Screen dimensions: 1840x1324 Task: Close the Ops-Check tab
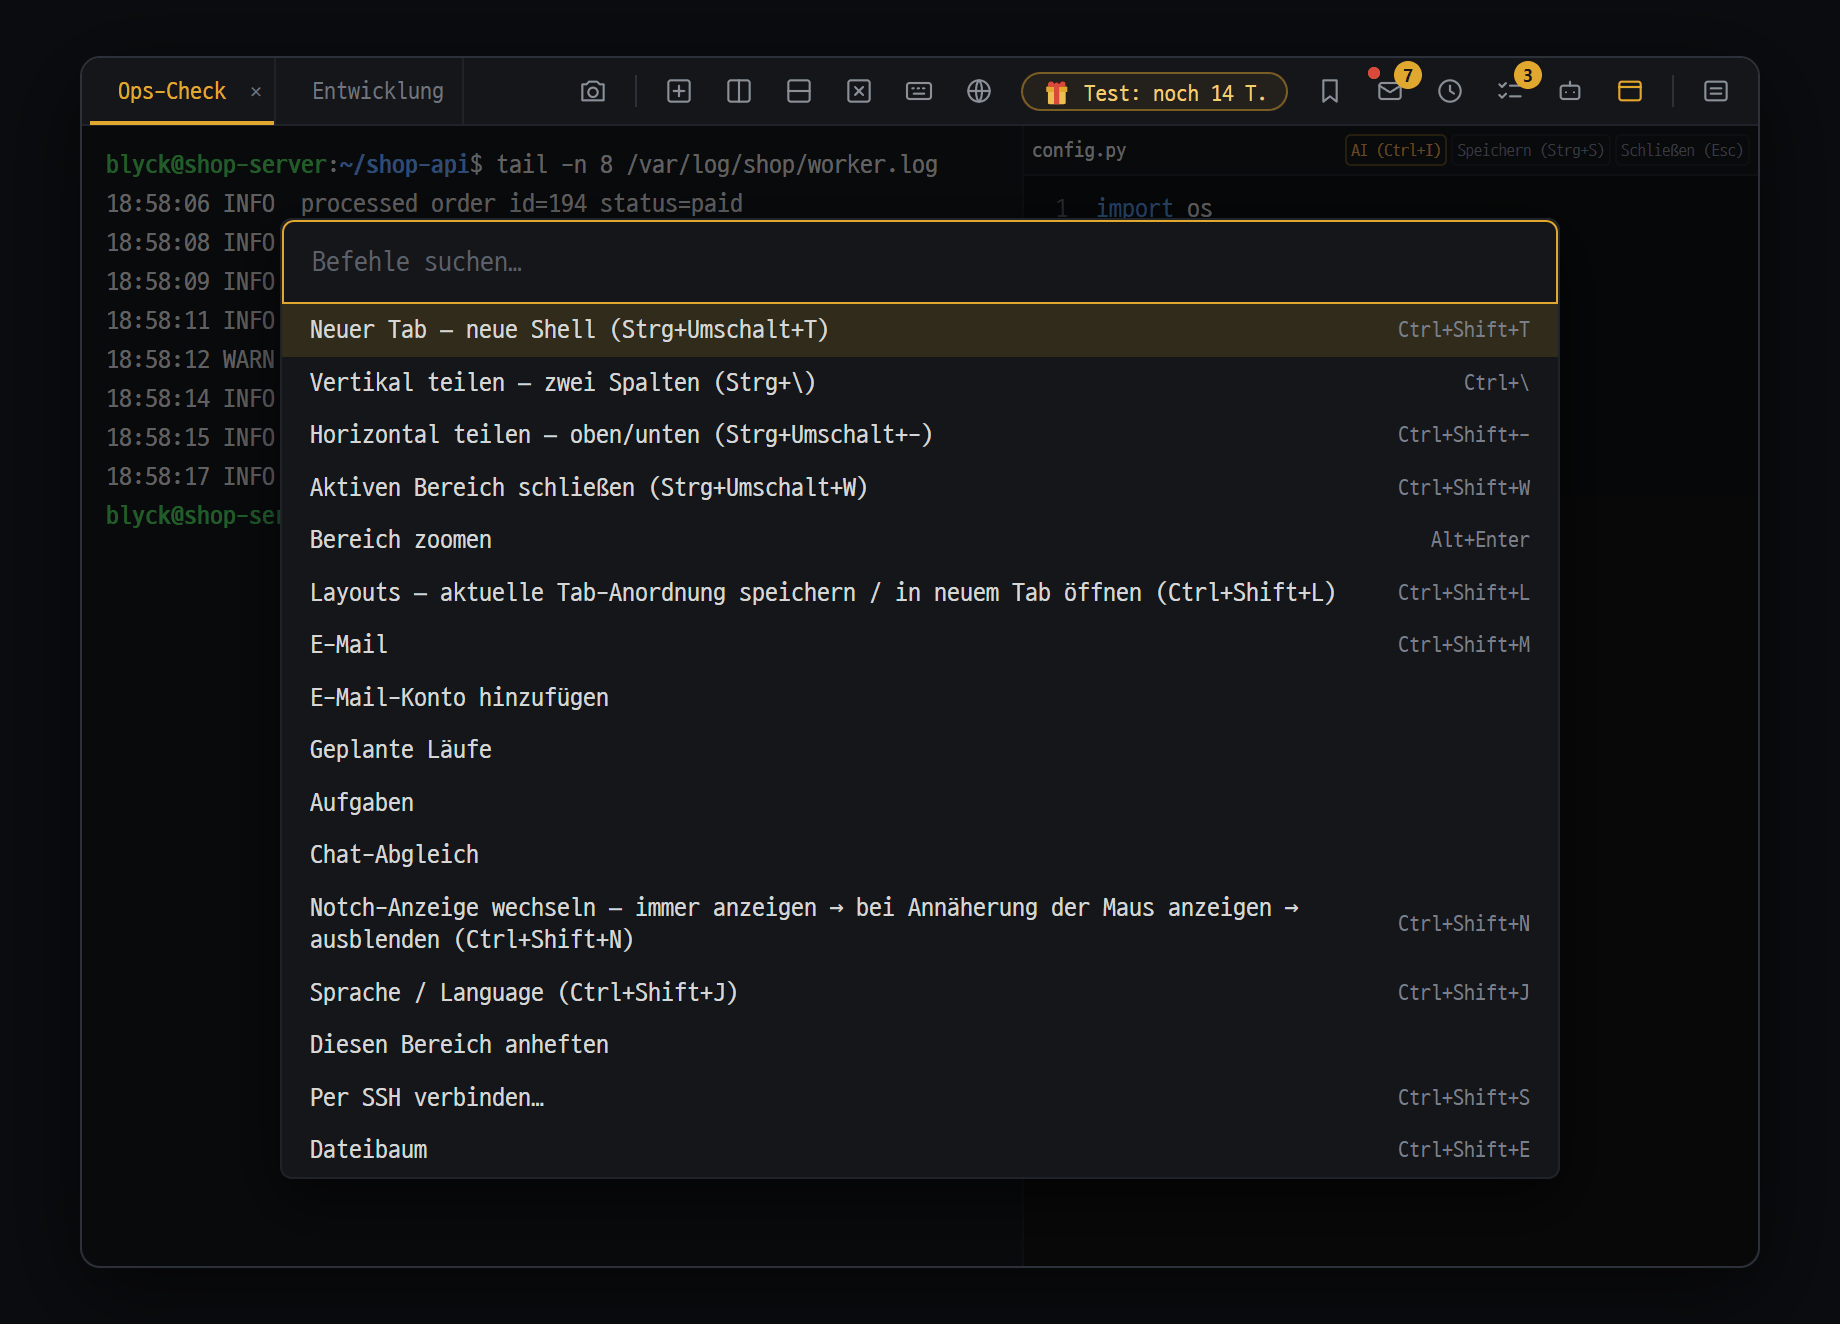coord(256,92)
